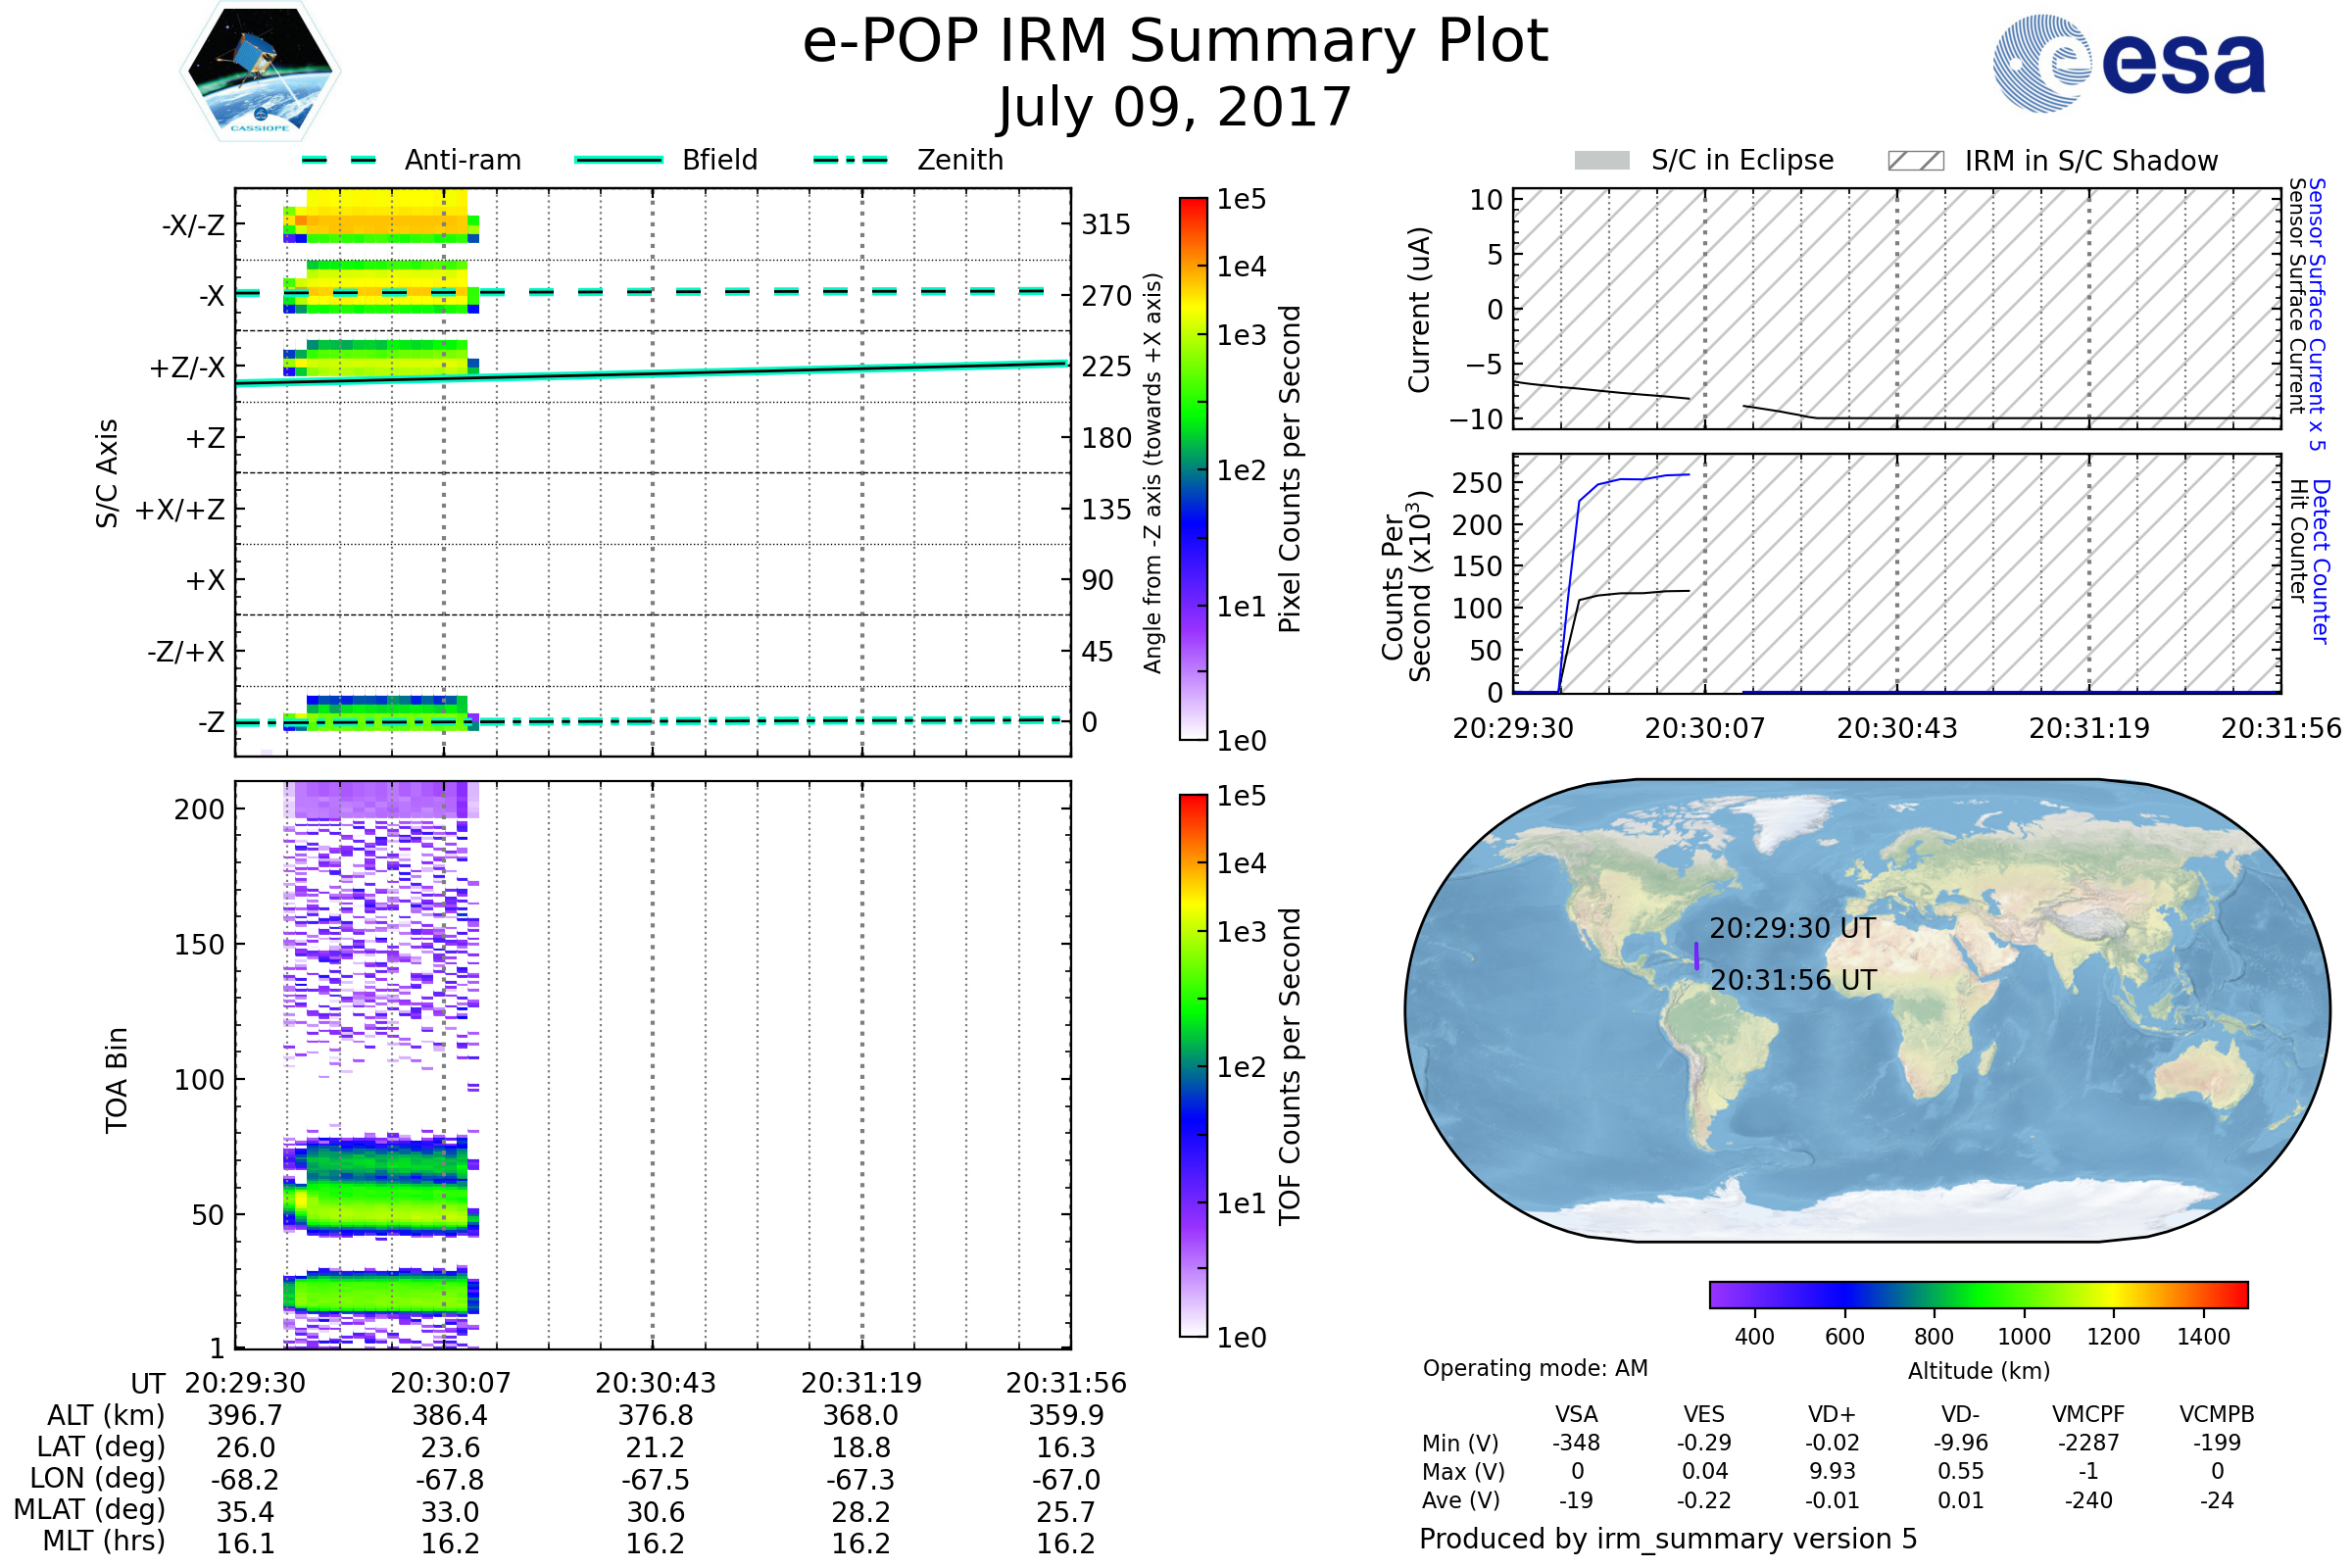Click the S/C in Eclipse gray swatch
Viewport: 2352px width, 1568px height.
click(x=1601, y=161)
